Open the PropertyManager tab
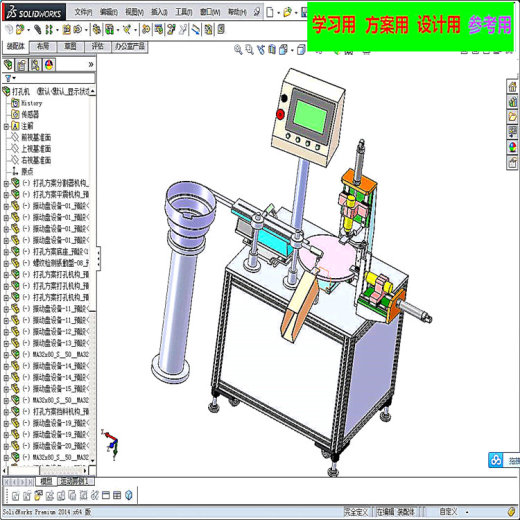The image size is (520, 520). [22, 65]
